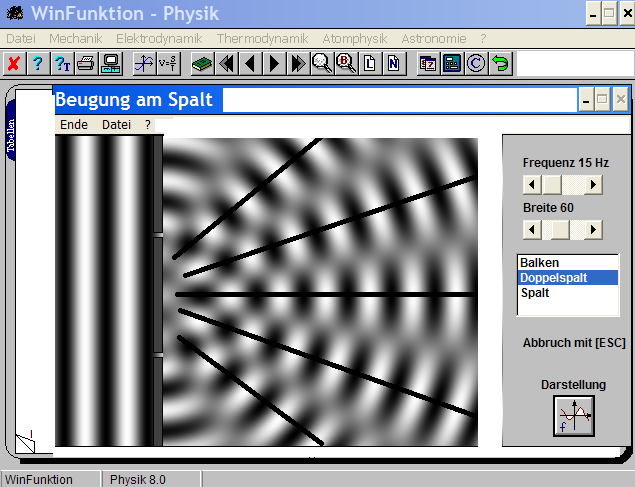This screenshot has width=635, height=487.
Task: Open the green book lexicon icon
Action: 202,64
